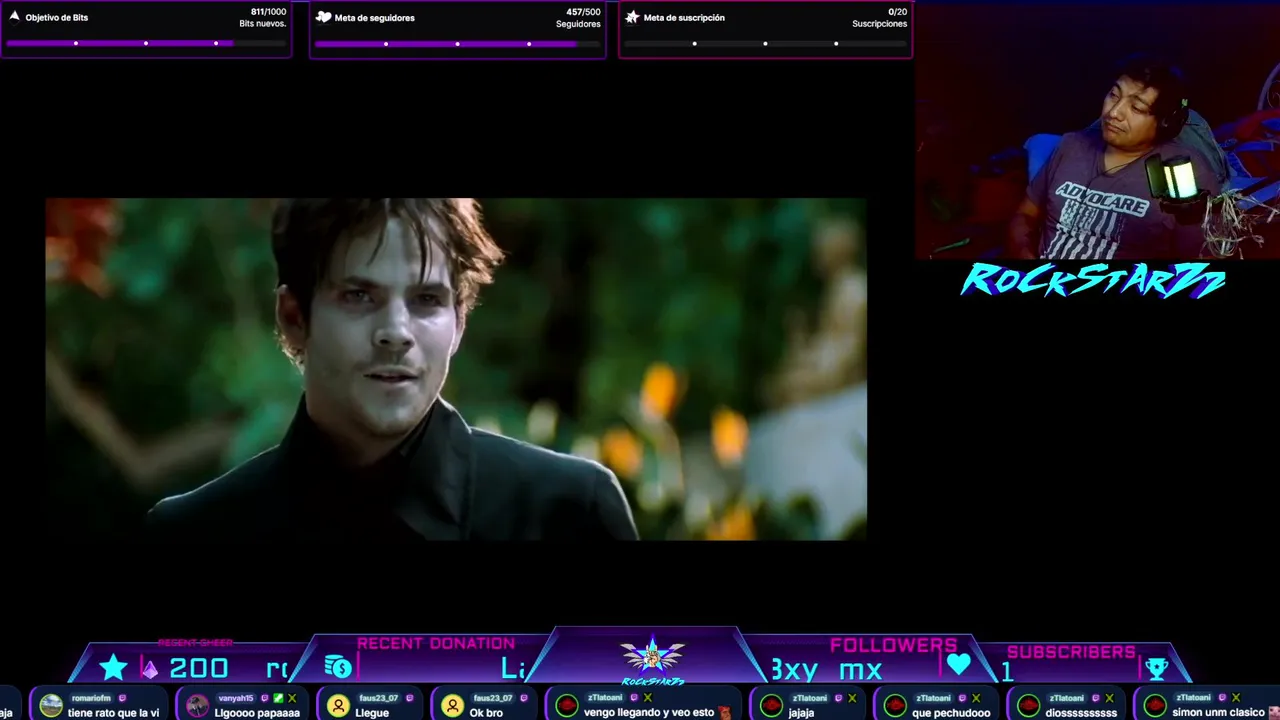Click the message 'diosssssssssss'
This screenshot has width=1280, height=720.
1081,713
